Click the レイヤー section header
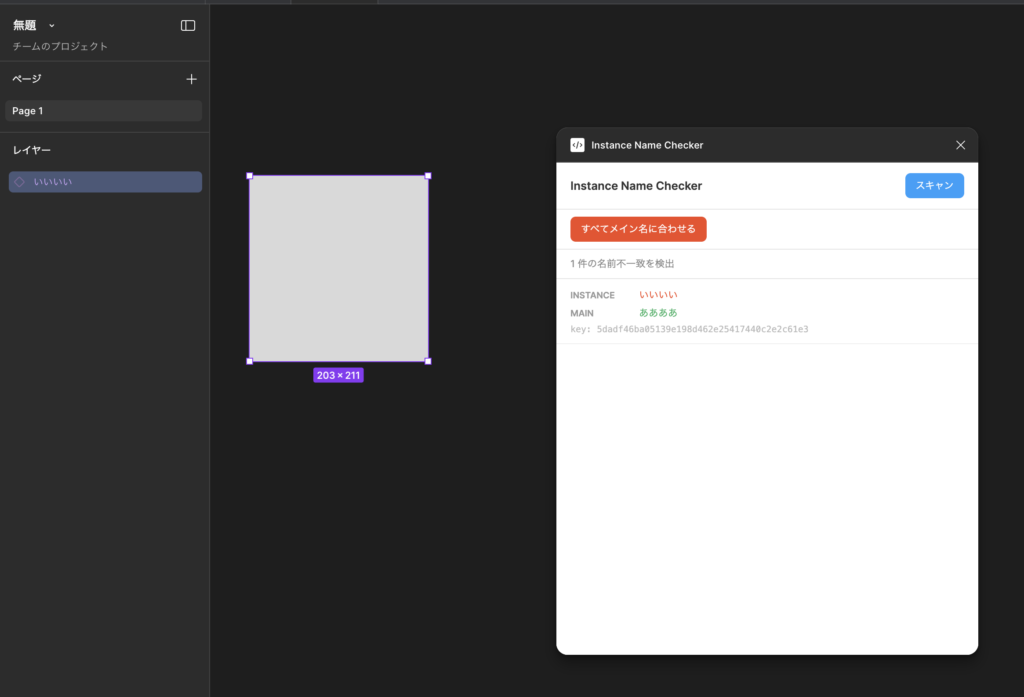1024x697 pixels. point(32,150)
